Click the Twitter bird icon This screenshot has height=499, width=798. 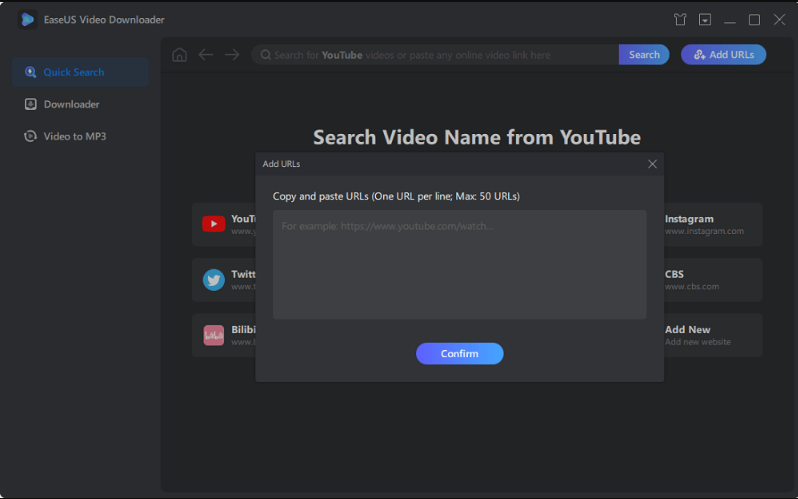point(213,280)
